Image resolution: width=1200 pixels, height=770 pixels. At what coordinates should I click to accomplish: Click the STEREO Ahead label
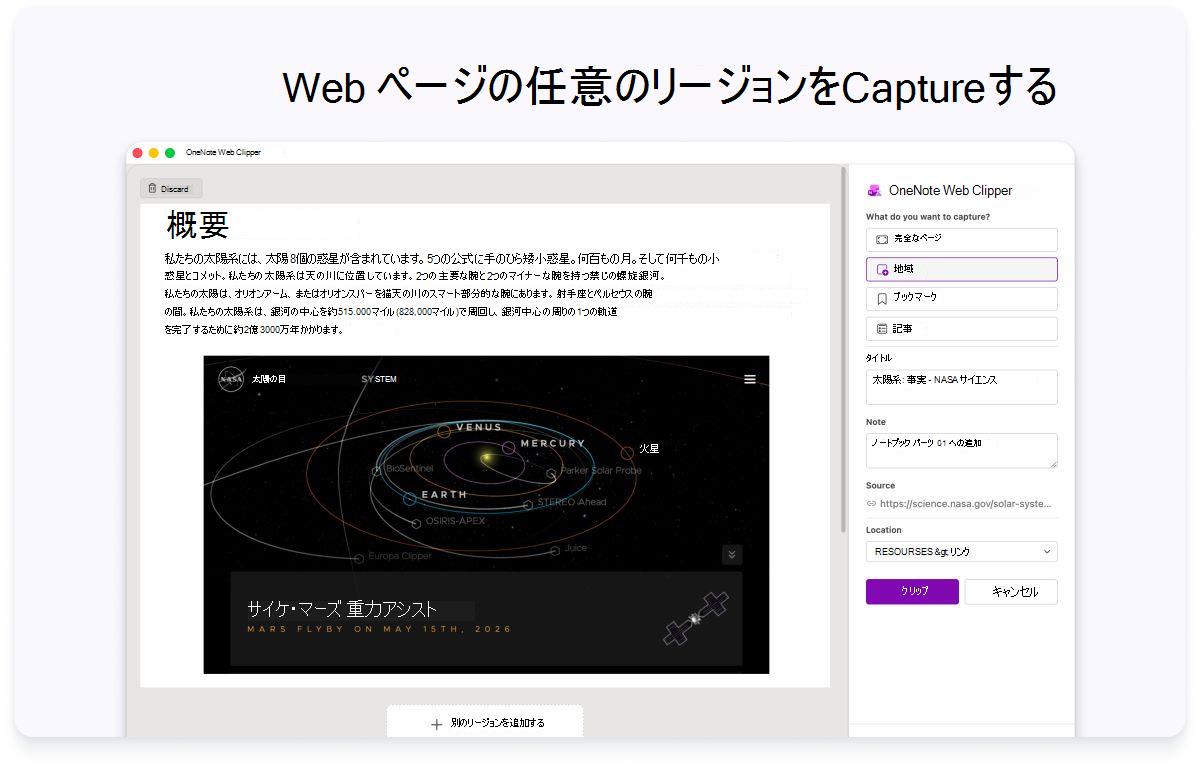[572, 502]
